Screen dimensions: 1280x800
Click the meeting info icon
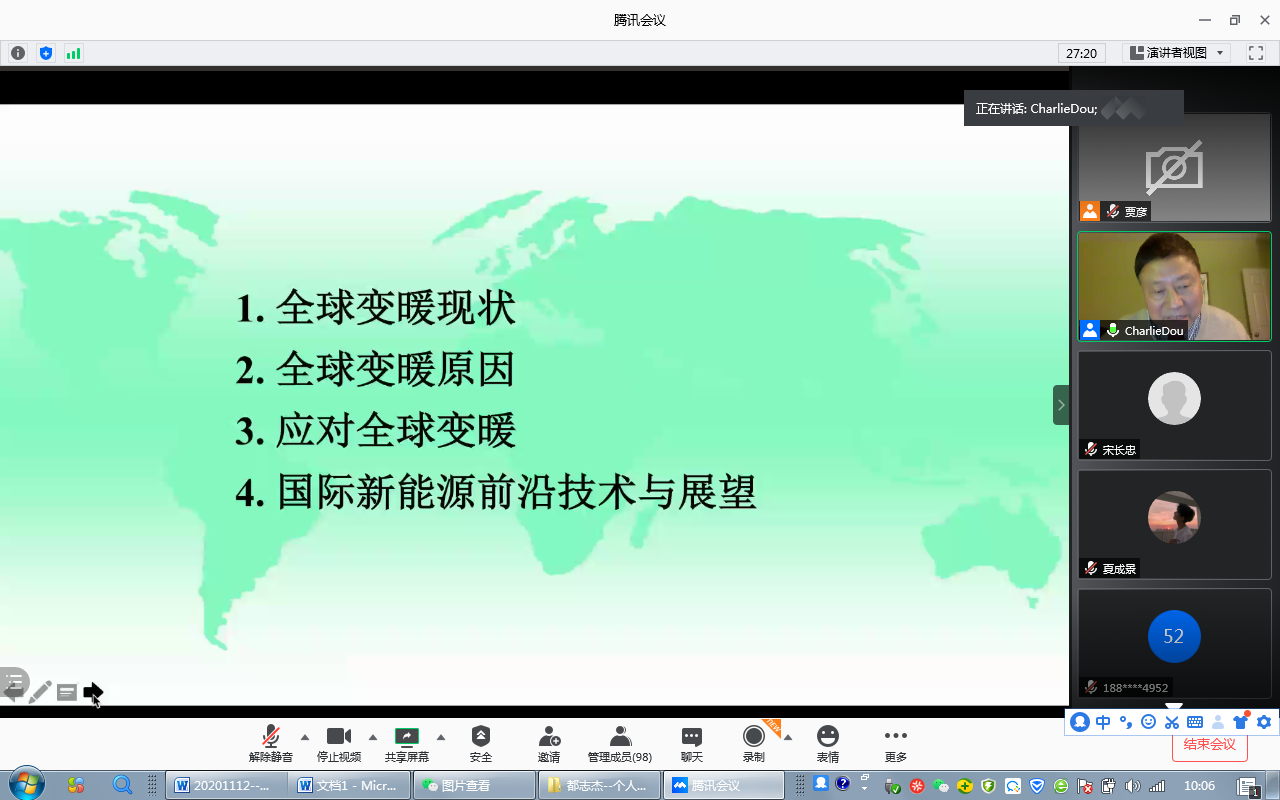coord(18,53)
